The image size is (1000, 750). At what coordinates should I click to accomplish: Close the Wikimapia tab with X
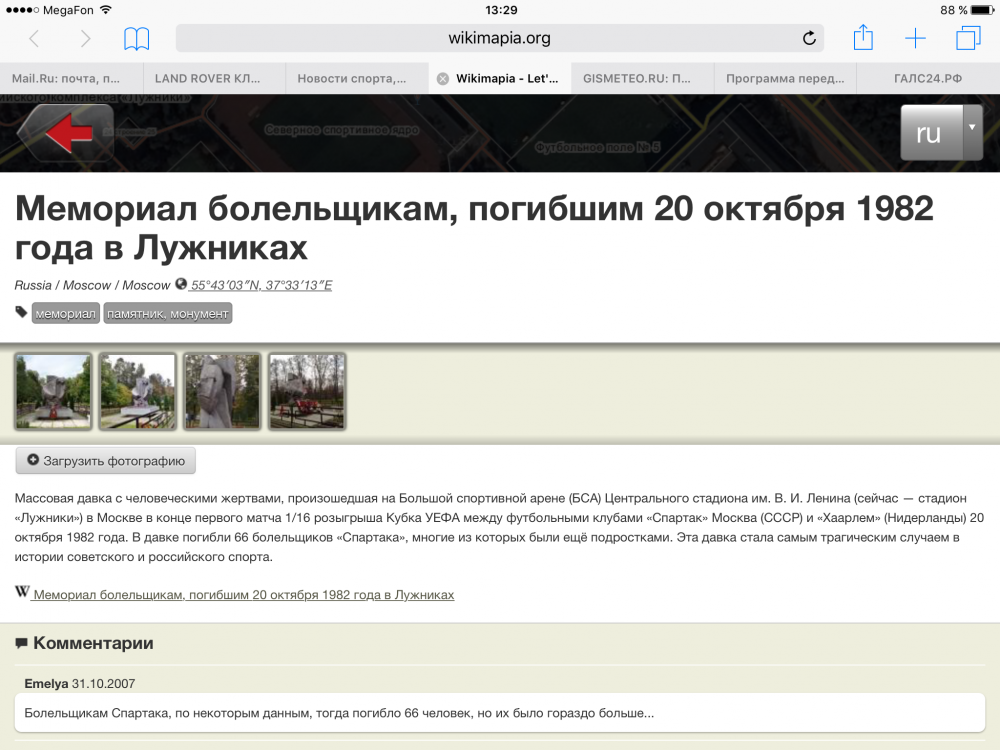443,78
